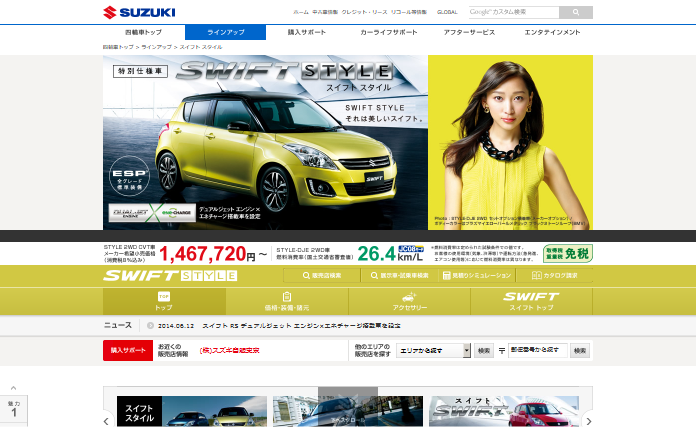This screenshot has height=427, width=696.
Task: Open the クレジット・リース link
Action: tap(364, 12)
